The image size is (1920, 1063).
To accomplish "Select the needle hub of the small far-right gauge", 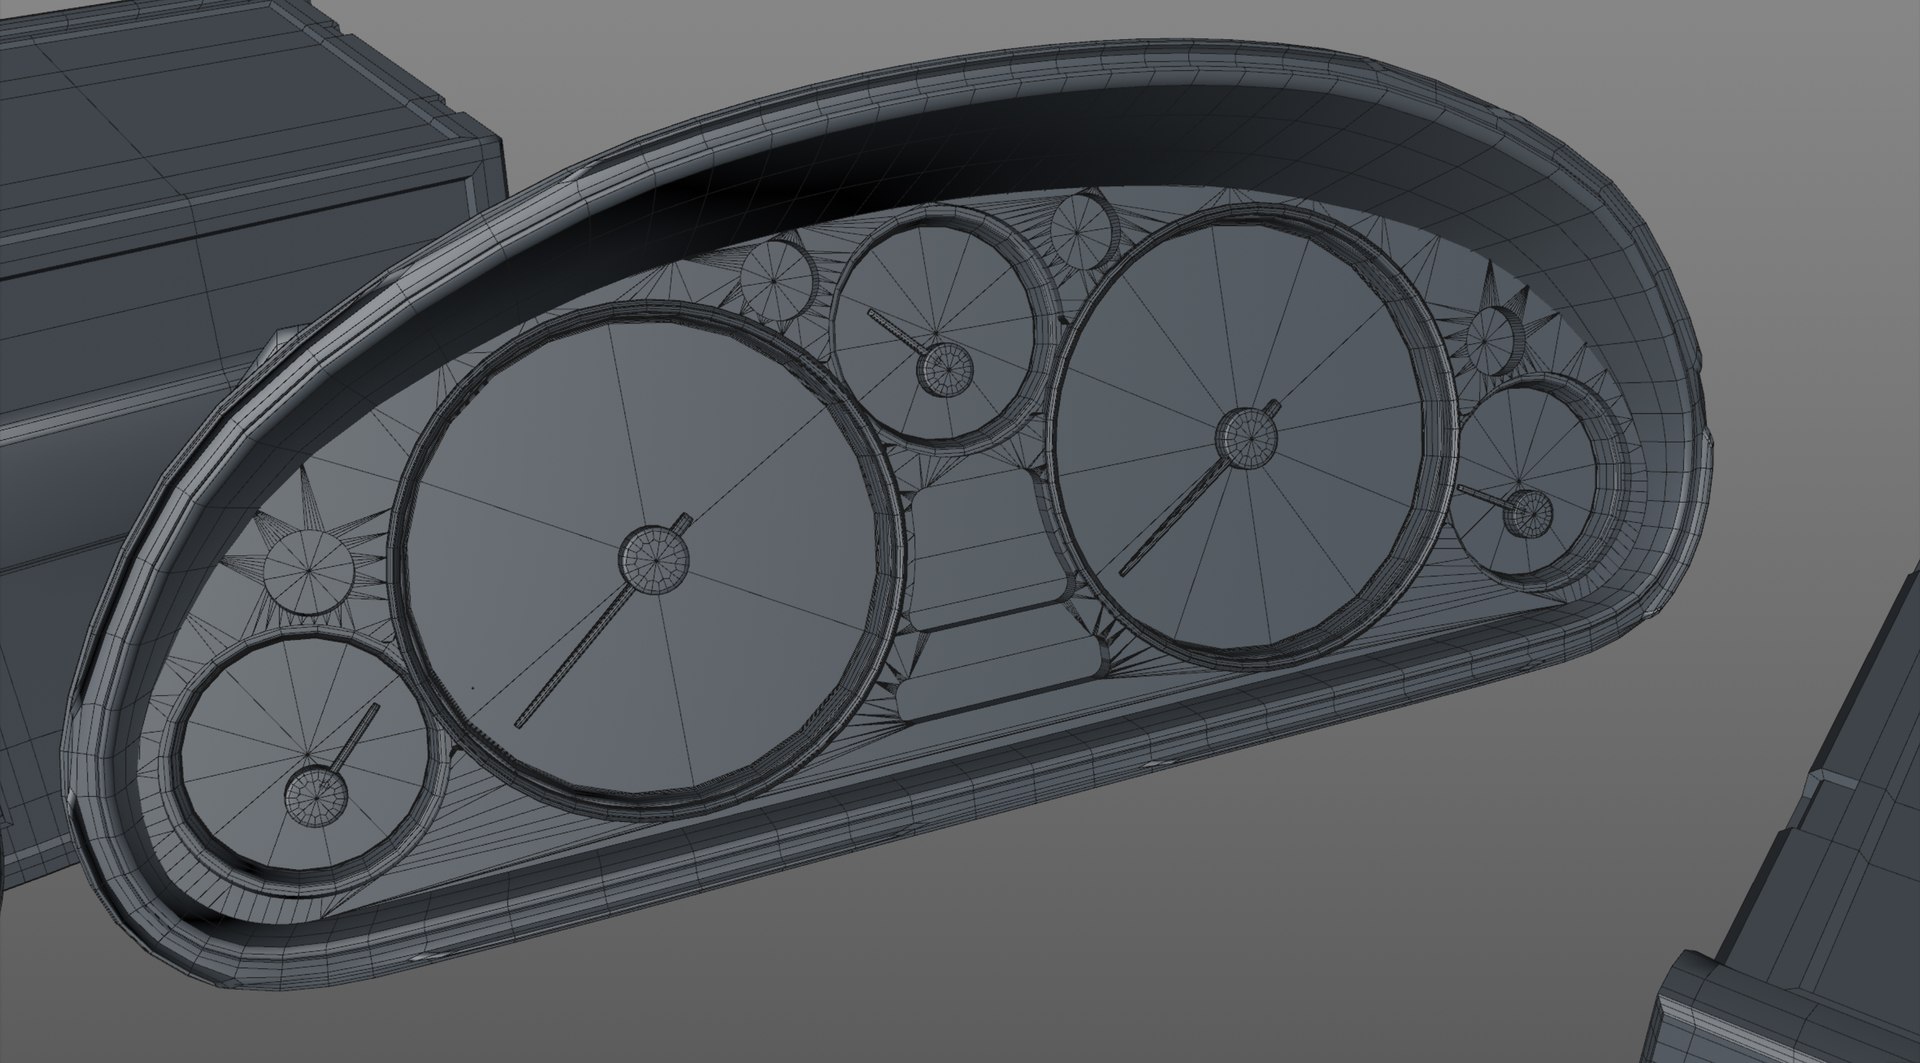I will coord(1529,513).
